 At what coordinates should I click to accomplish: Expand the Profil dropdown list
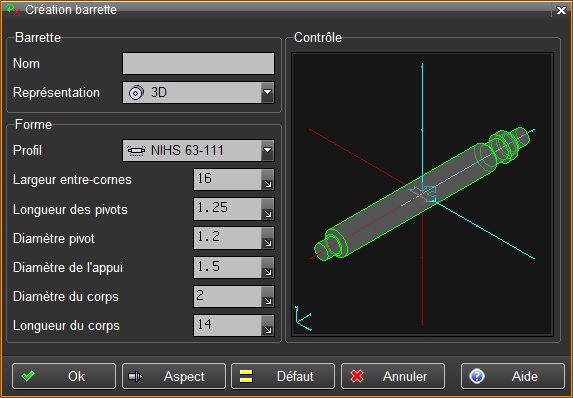268,150
